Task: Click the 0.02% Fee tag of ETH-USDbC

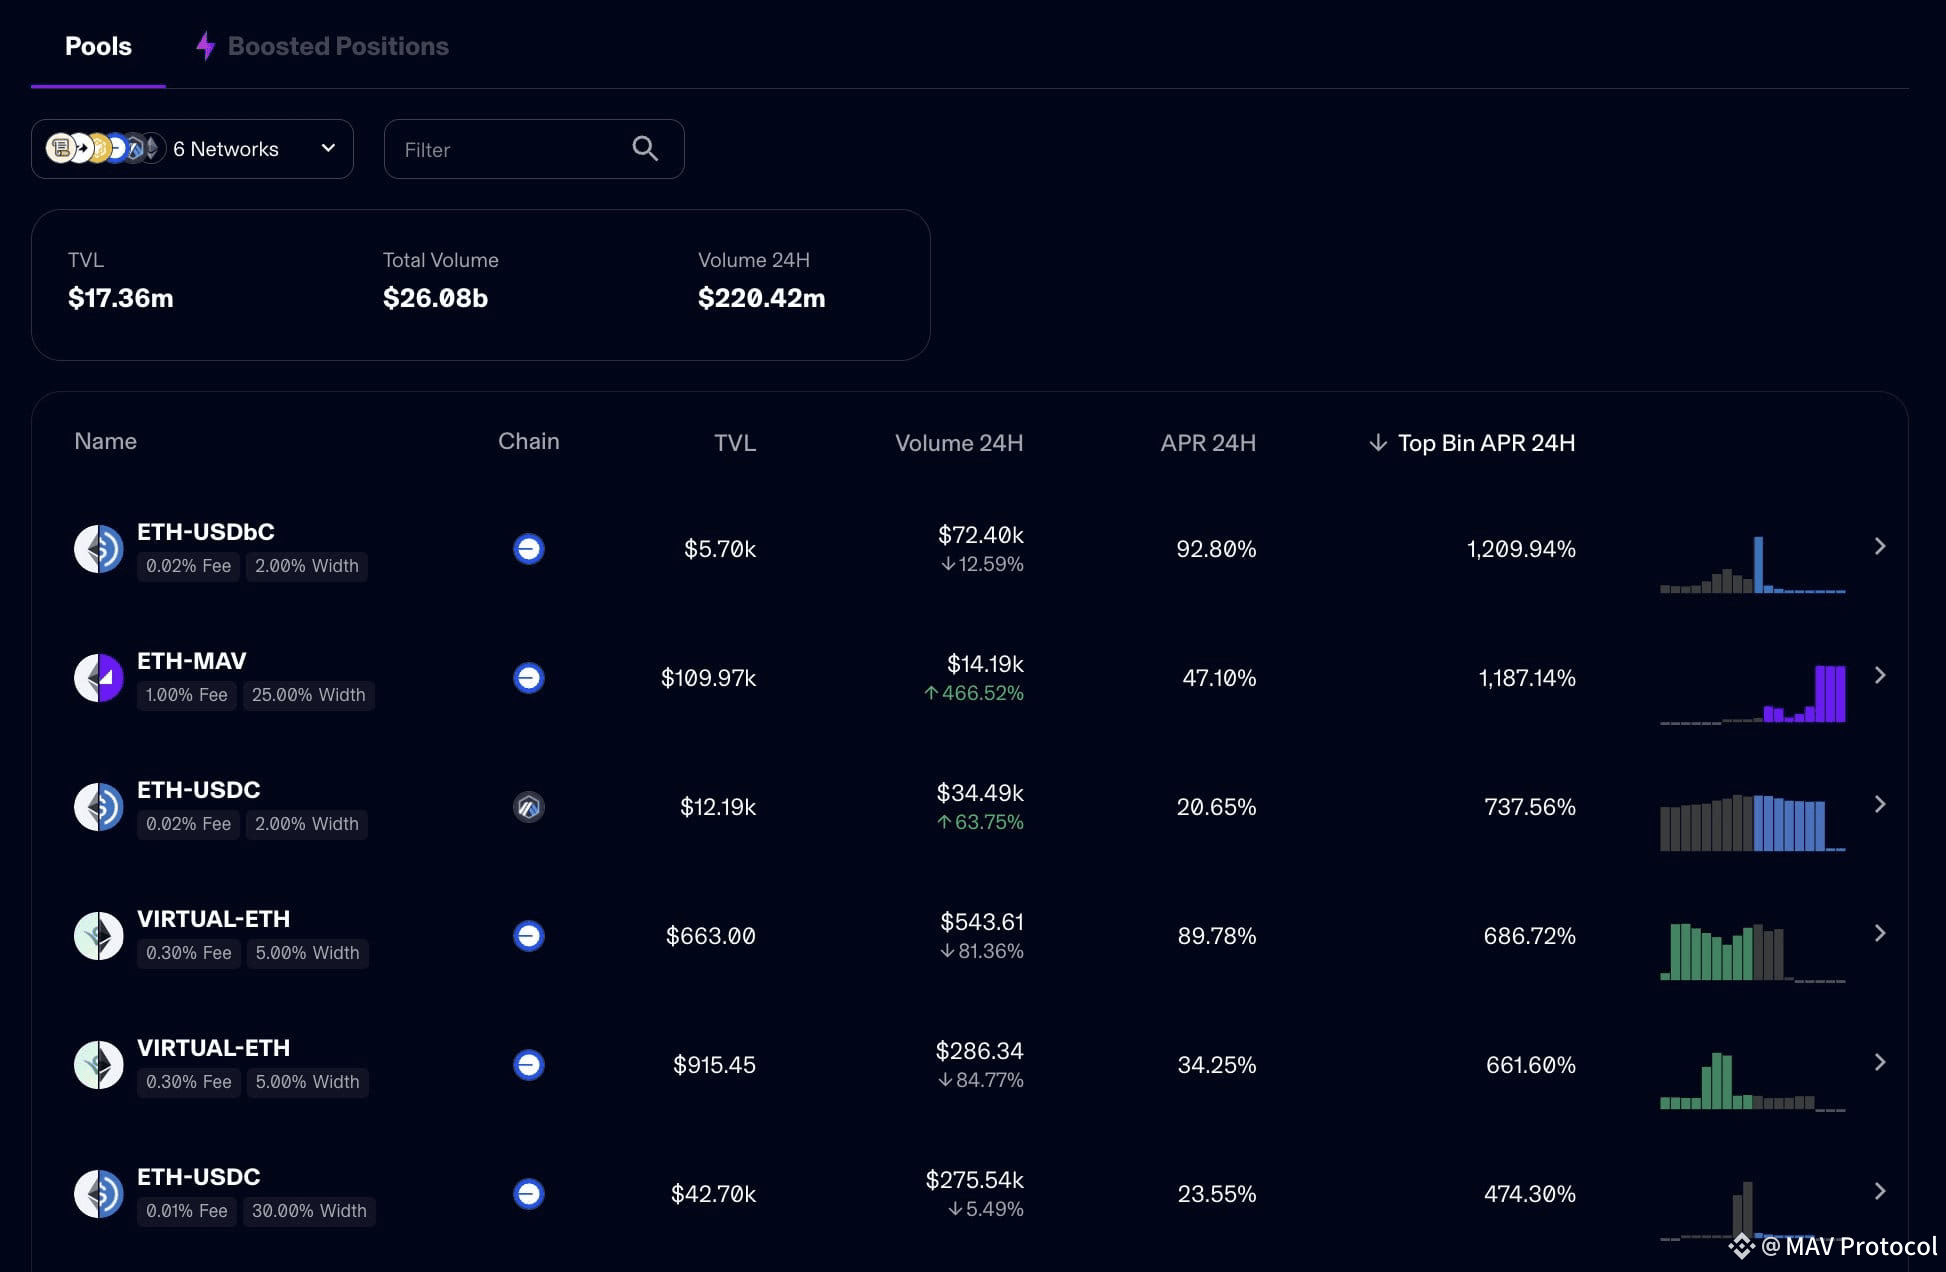Action: click(x=188, y=566)
